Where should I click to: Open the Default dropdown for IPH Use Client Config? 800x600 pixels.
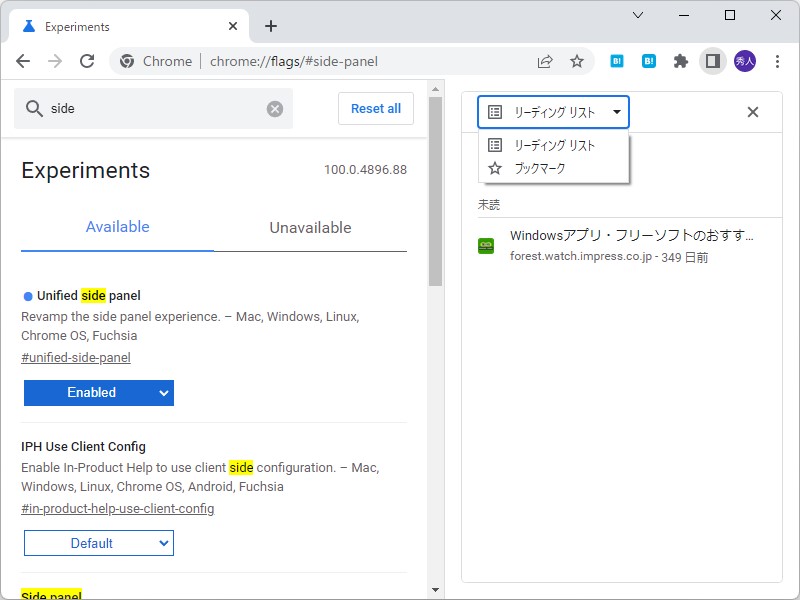(x=98, y=543)
